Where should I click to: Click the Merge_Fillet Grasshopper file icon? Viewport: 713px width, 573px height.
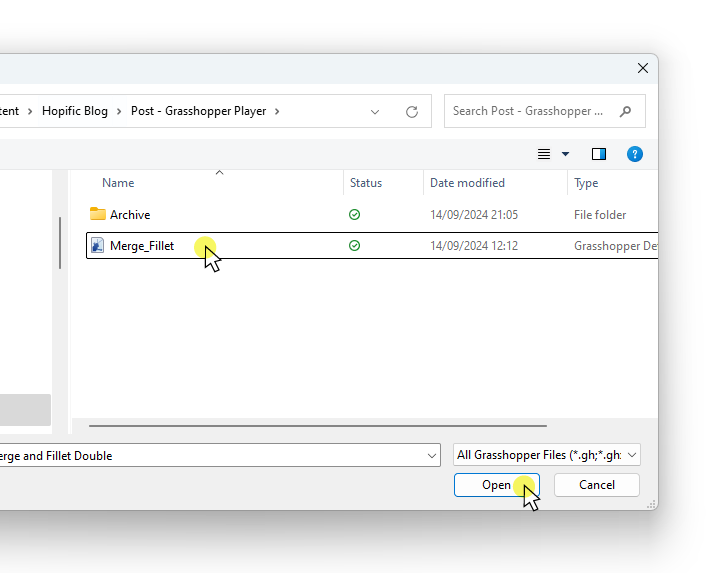click(x=98, y=246)
